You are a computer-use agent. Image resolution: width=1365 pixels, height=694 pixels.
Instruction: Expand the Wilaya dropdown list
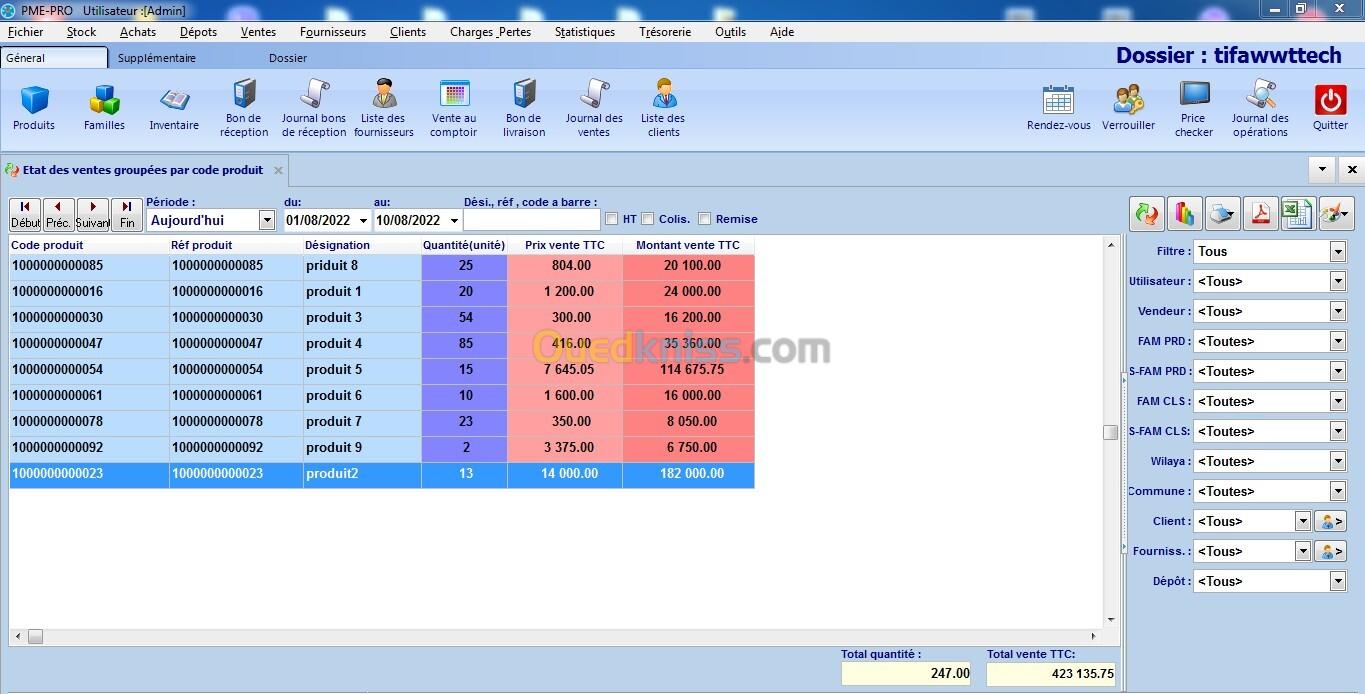point(1337,461)
